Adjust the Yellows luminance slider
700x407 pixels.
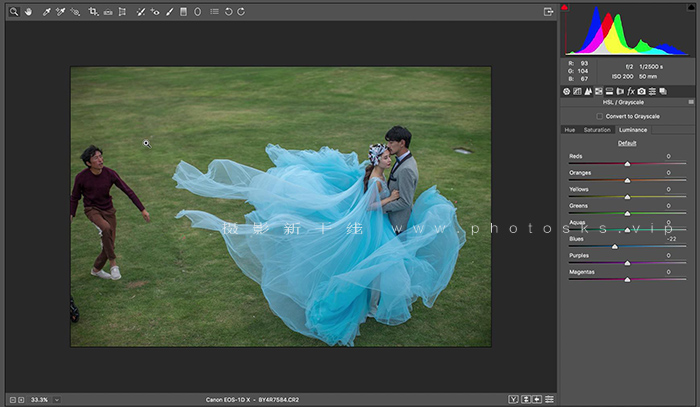tap(627, 197)
